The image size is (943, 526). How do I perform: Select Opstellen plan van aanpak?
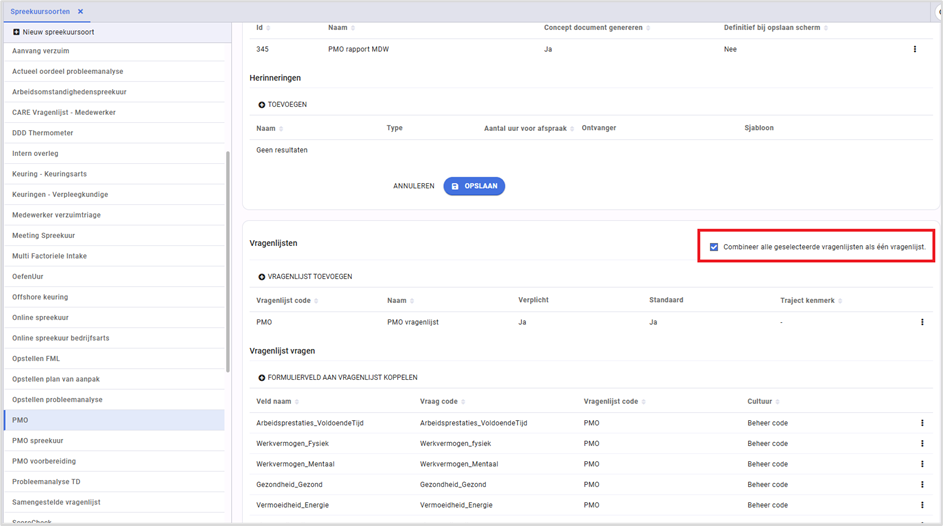[114, 379]
